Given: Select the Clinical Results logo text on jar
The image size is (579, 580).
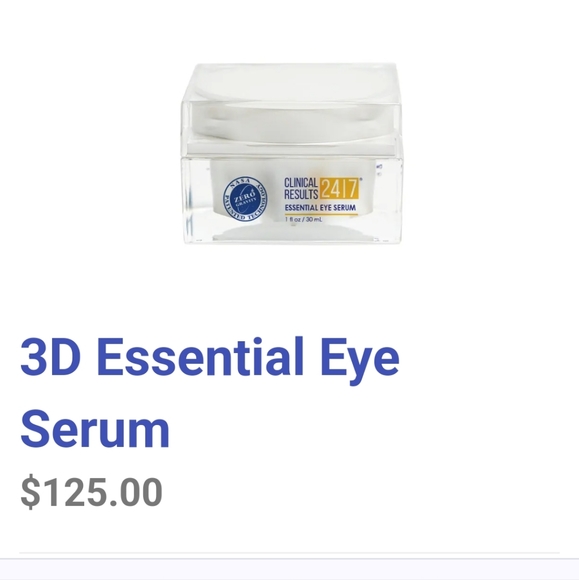Looking at the screenshot, I should pos(301,188).
